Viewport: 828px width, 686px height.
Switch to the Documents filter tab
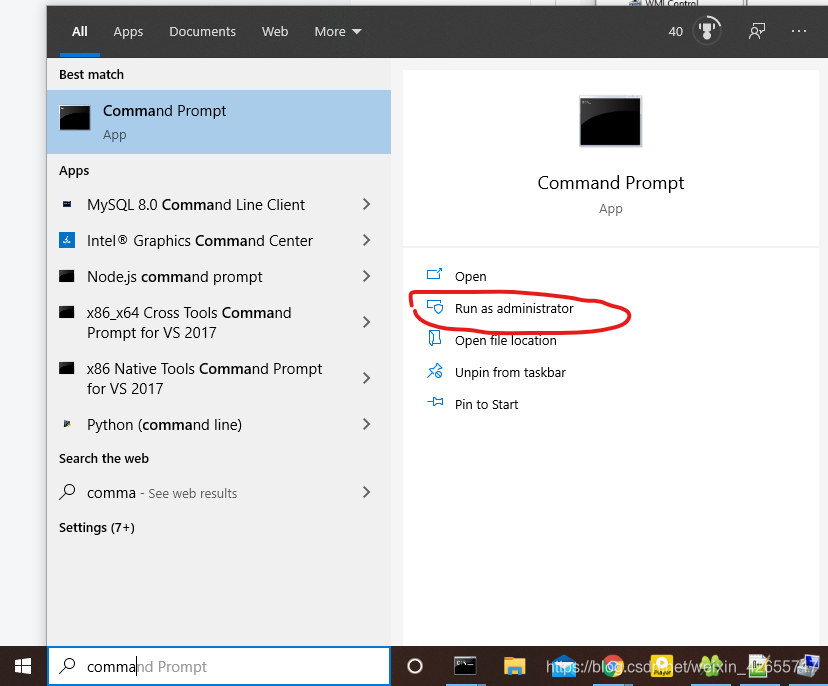pyautogui.click(x=202, y=32)
